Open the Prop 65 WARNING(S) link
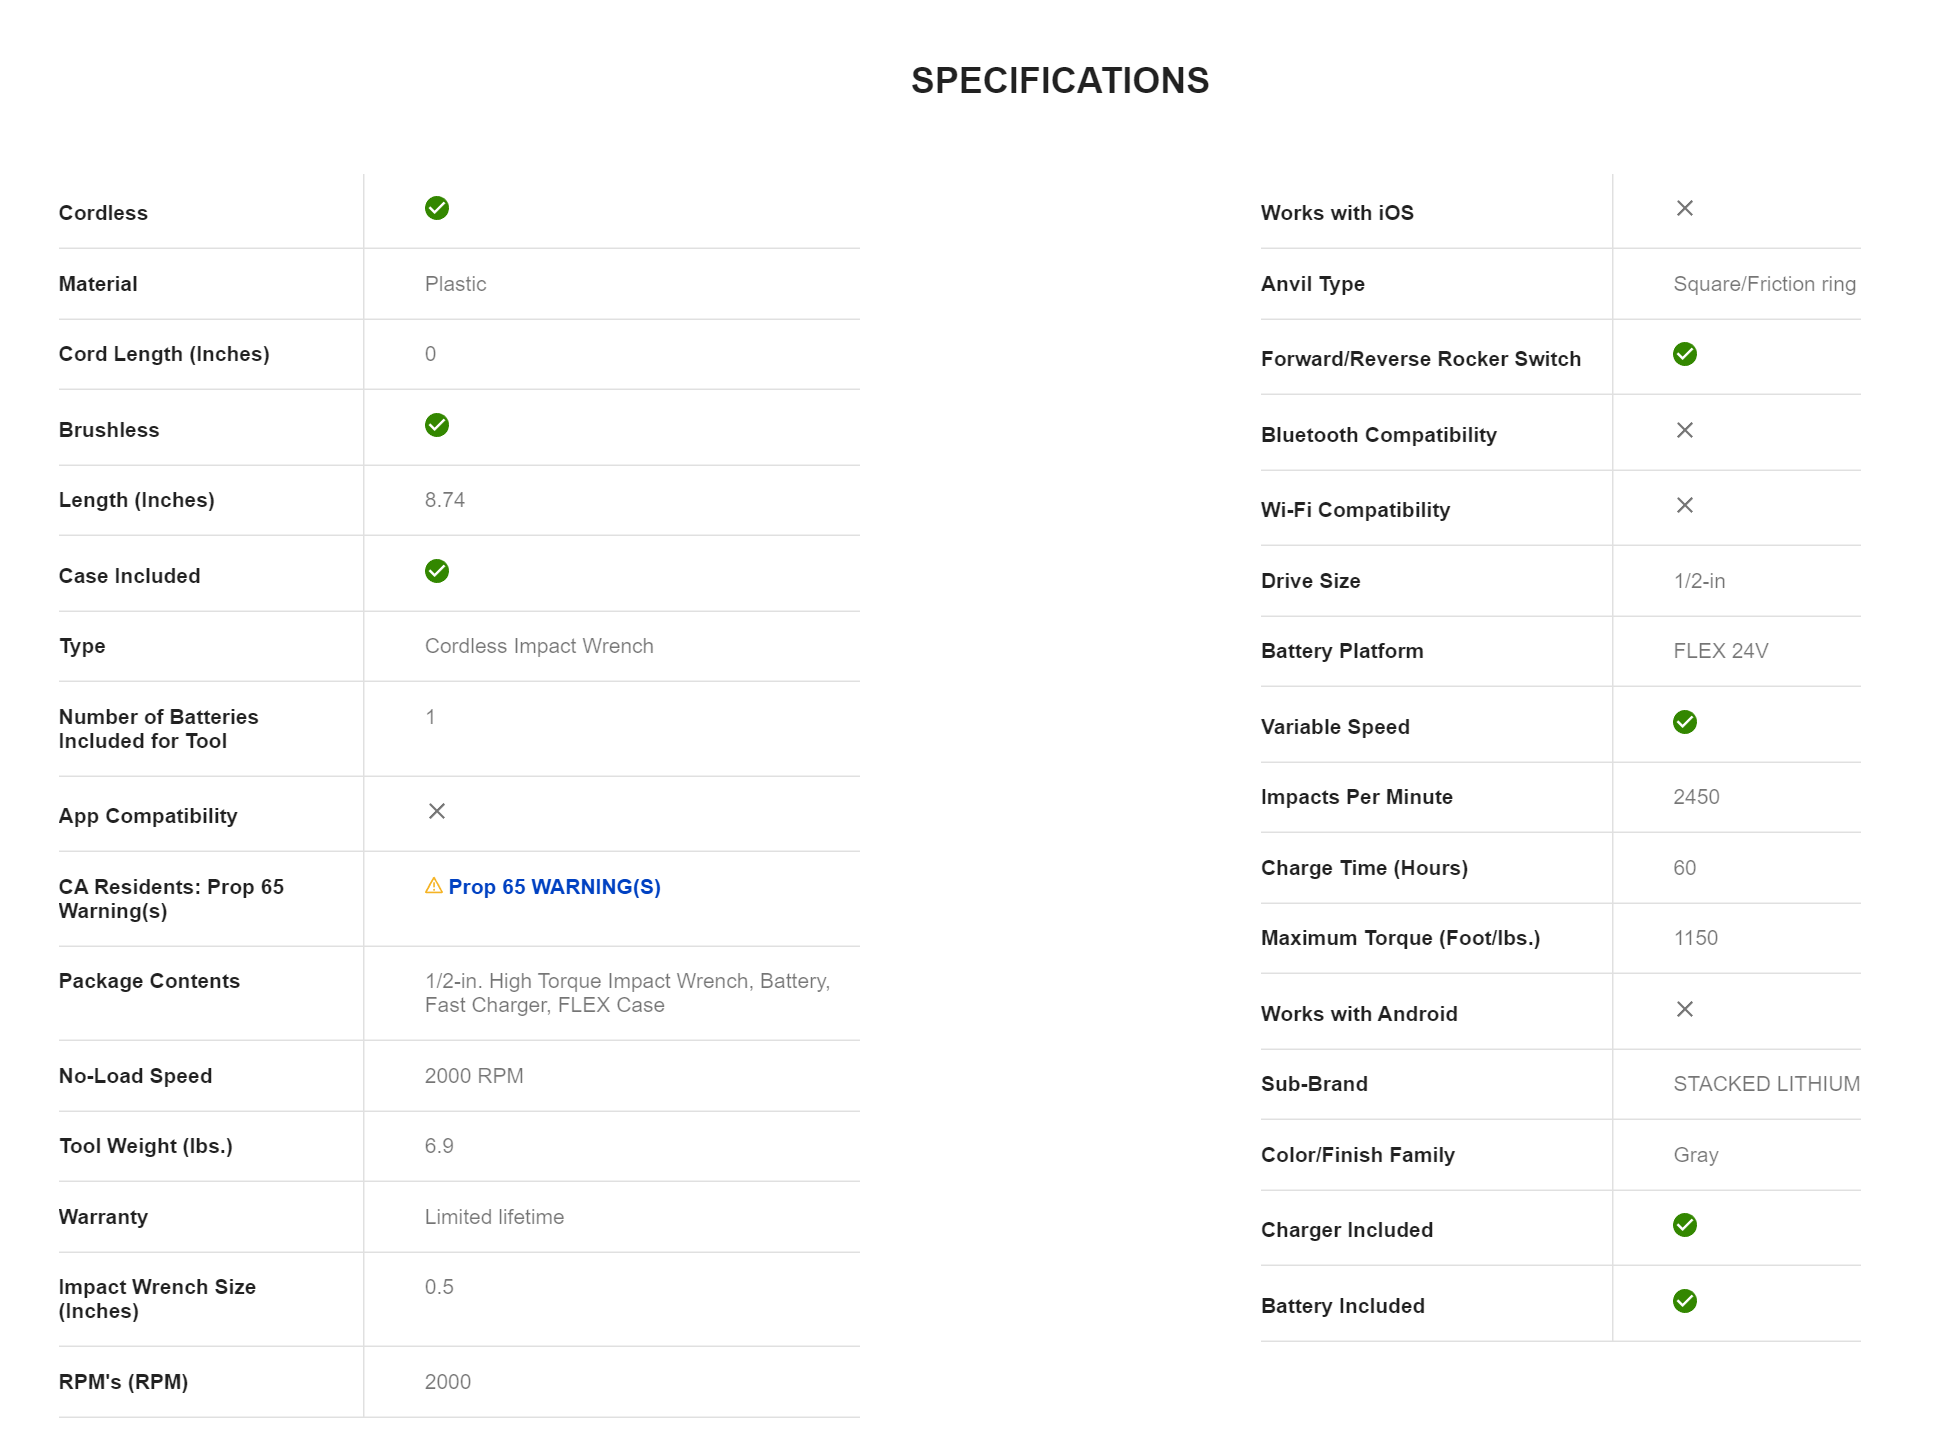 click(554, 887)
